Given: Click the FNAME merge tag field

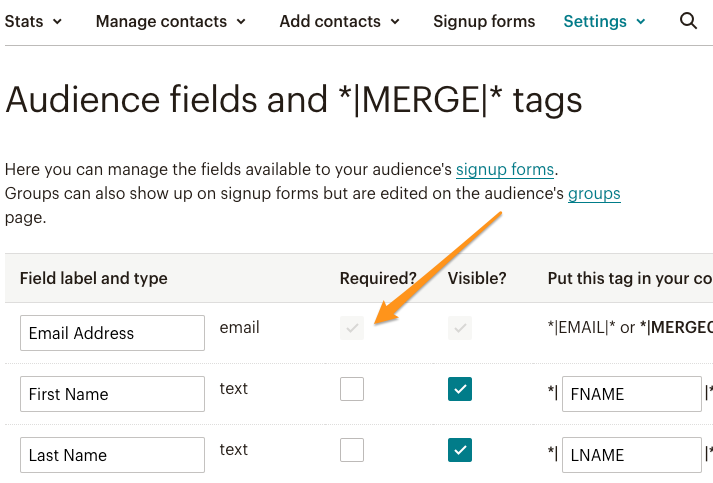Looking at the screenshot, I should tap(632, 394).
